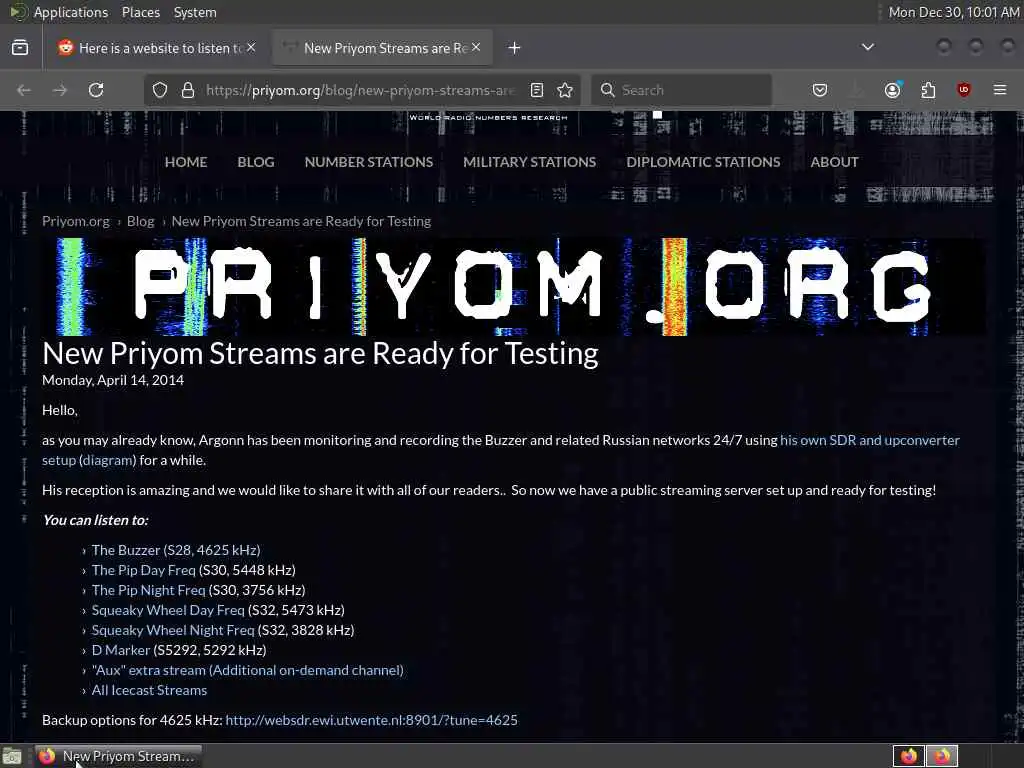Click into the Search box
This screenshot has width=1024, height=768.
coord(682,90)
